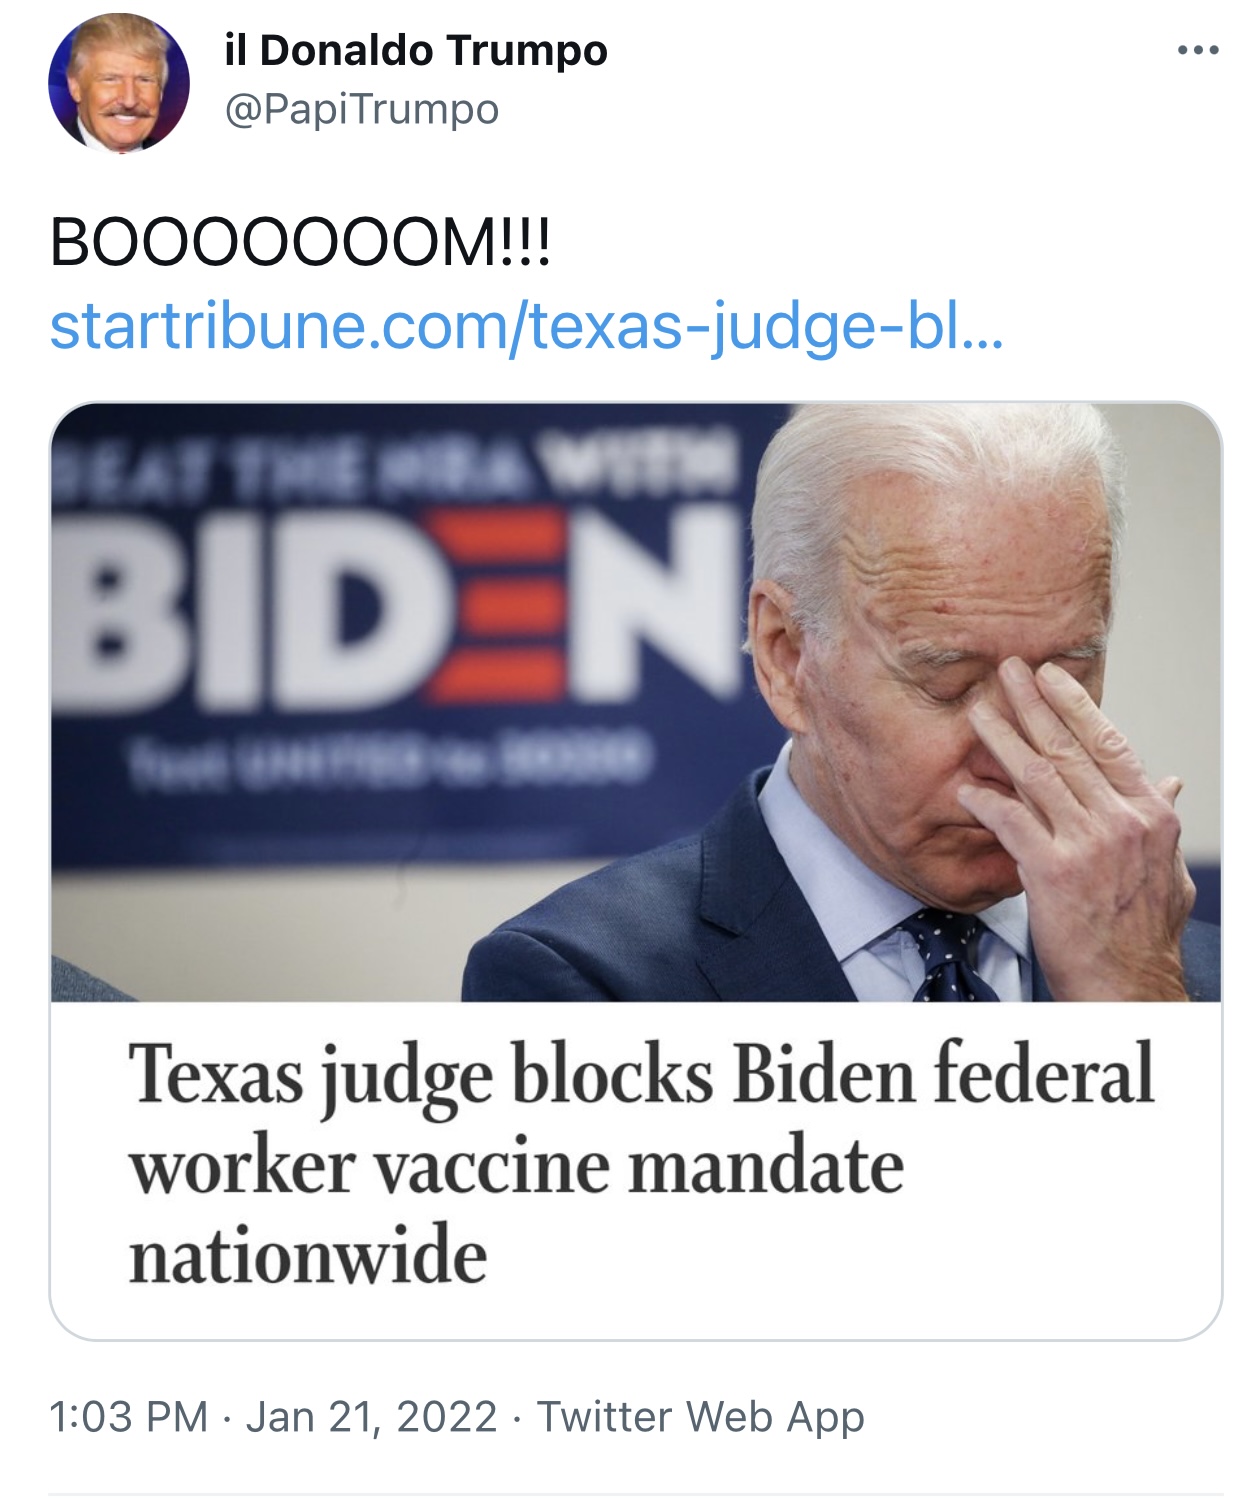Open the startribune.com/texas-judge-bl… link
Screen dimensions: 1241x1507
pyautogui.click(x=526, y=326)
